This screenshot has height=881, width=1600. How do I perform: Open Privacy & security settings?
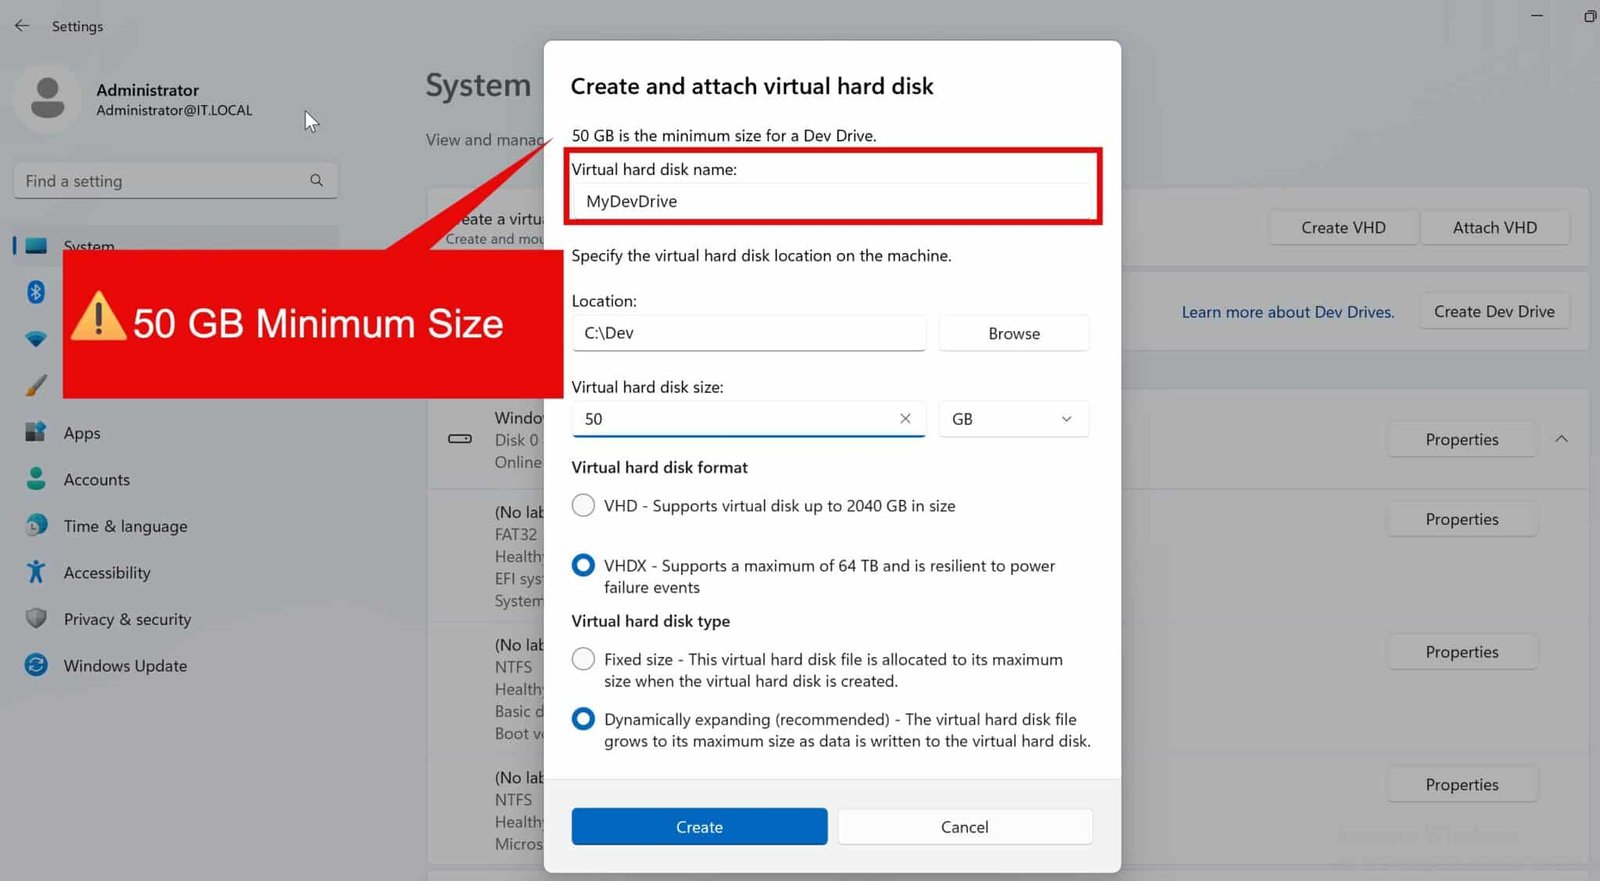click(x=127, y=619)
